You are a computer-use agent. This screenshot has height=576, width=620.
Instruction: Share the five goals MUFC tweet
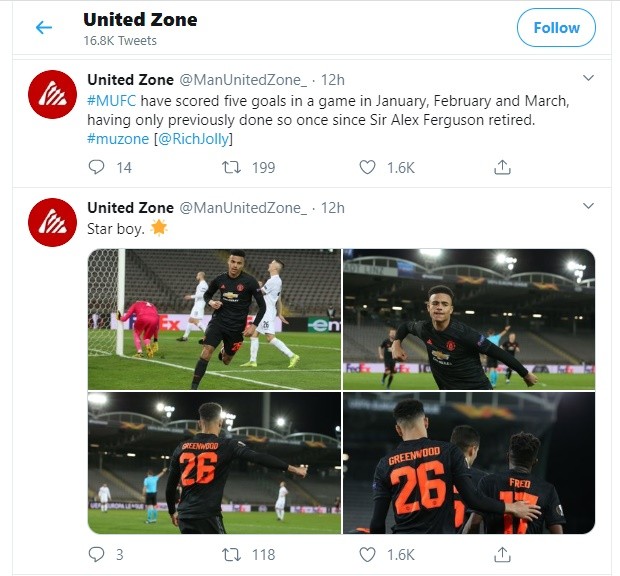(503, 167)
